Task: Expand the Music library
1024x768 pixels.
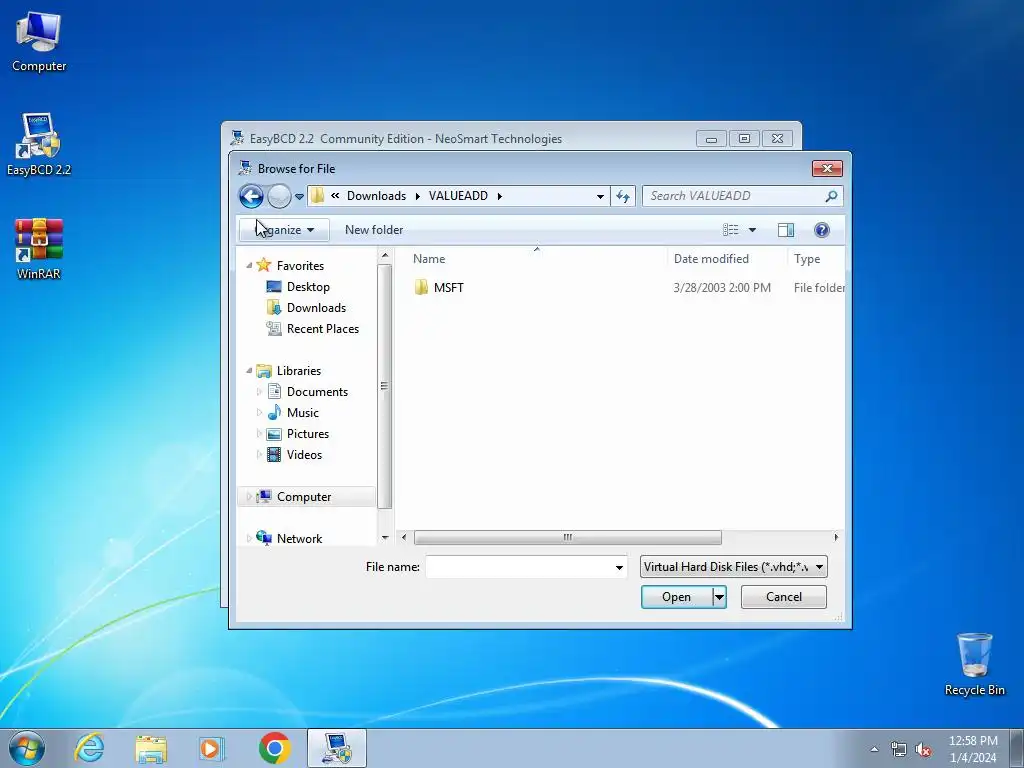Action: click(x=259, y=413)
